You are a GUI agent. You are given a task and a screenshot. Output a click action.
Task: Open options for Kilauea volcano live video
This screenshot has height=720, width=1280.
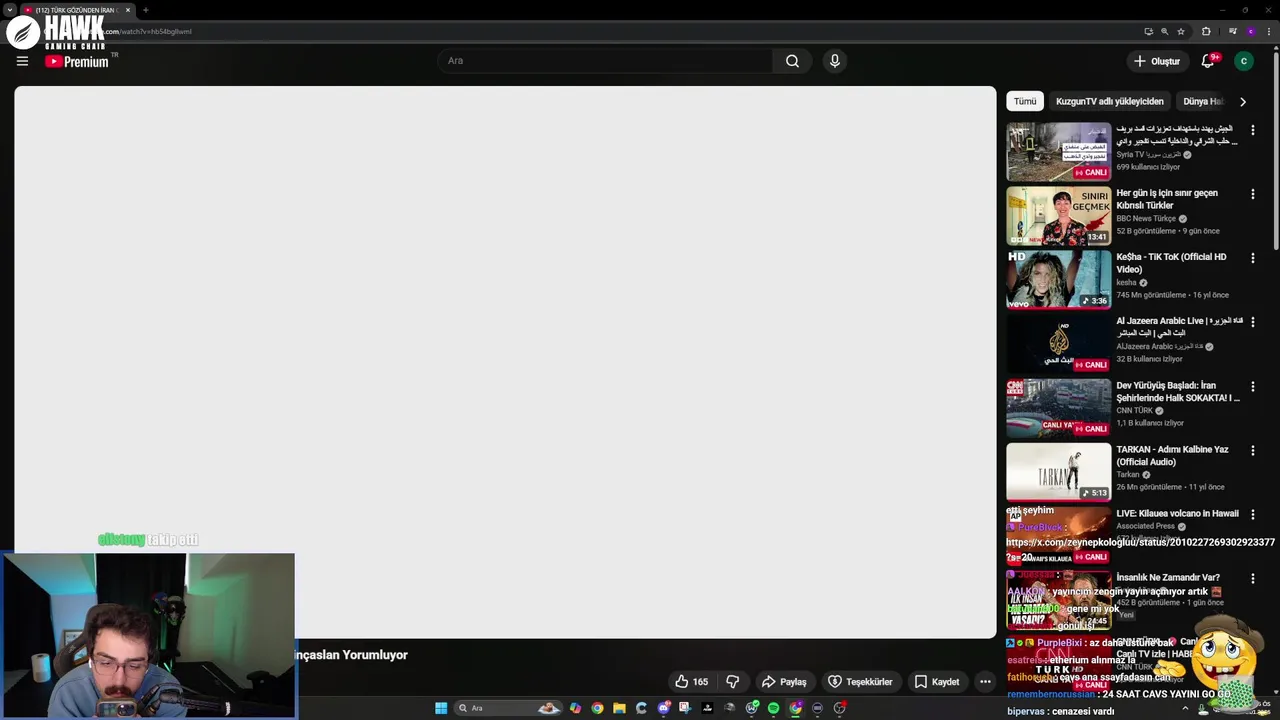(x=1253, y=514)
